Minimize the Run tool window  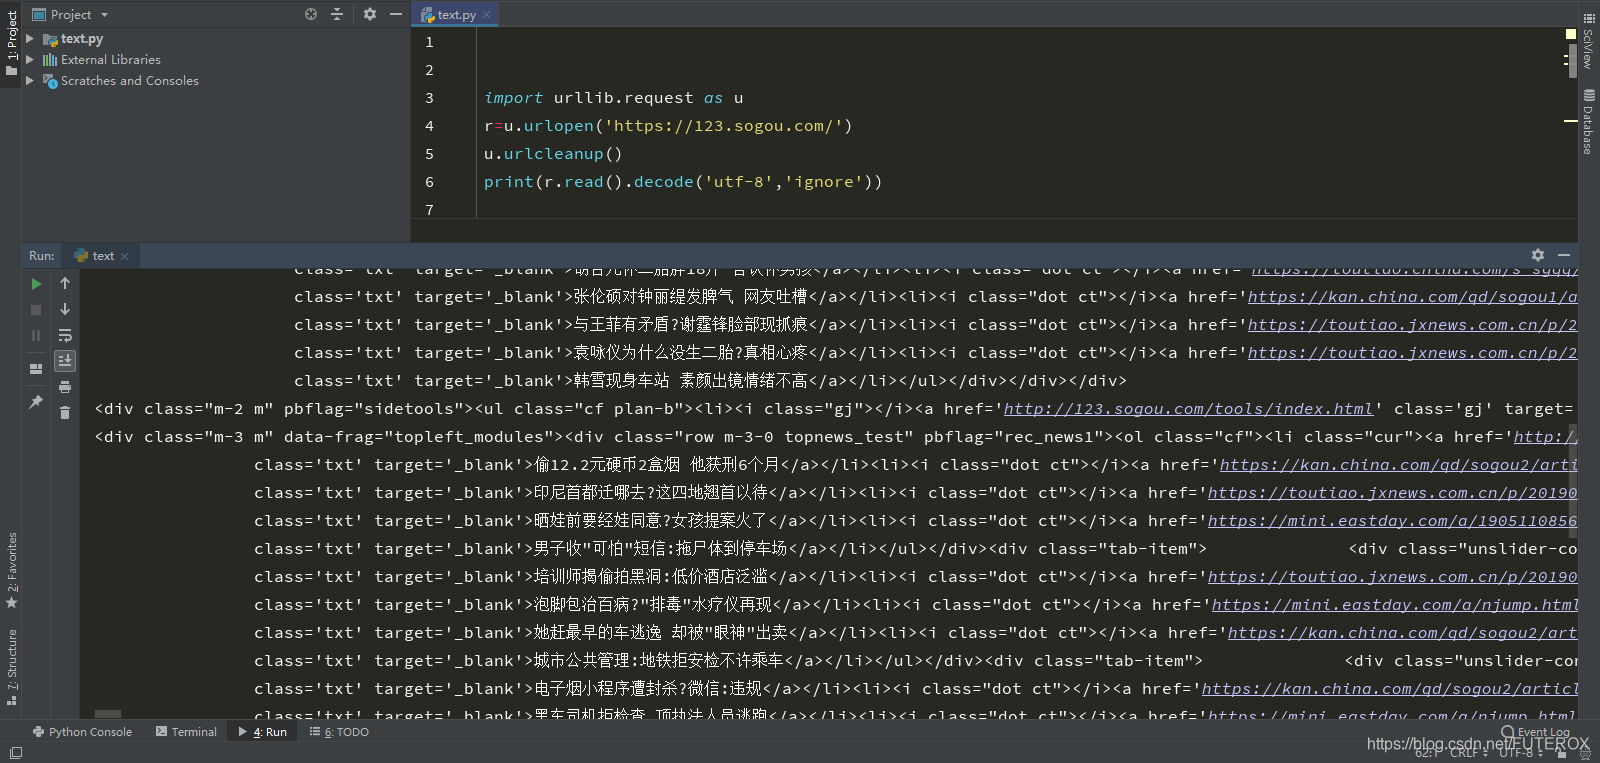coord(1564,255)
